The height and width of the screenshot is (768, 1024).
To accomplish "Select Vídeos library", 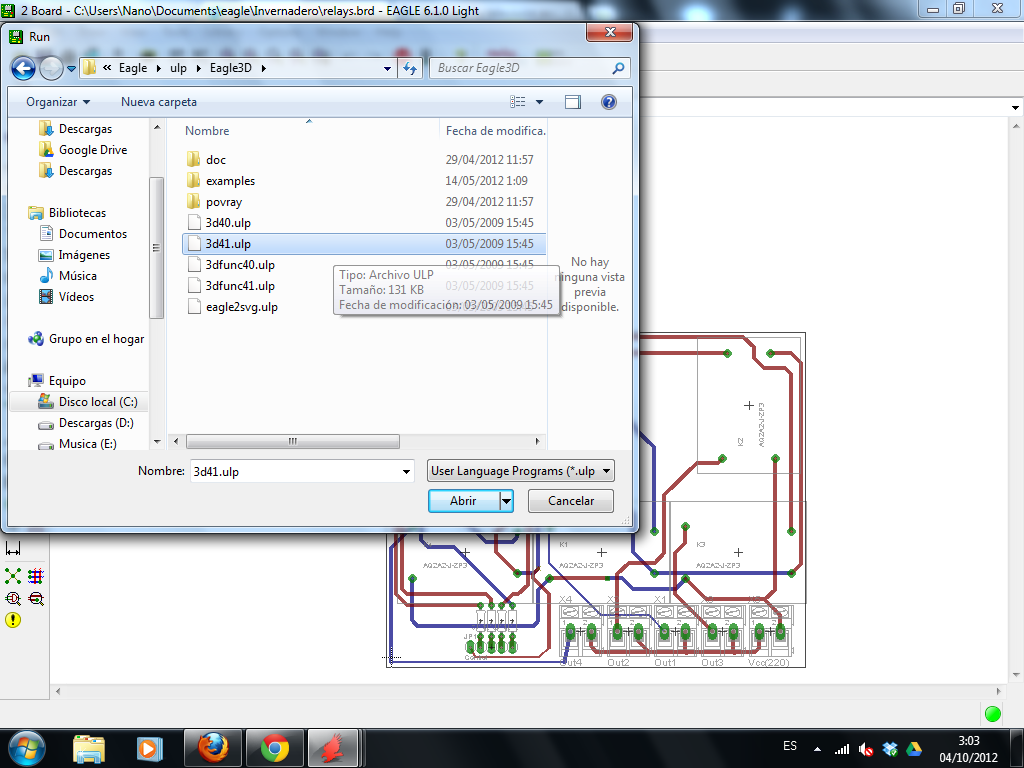I will (76, 296).
